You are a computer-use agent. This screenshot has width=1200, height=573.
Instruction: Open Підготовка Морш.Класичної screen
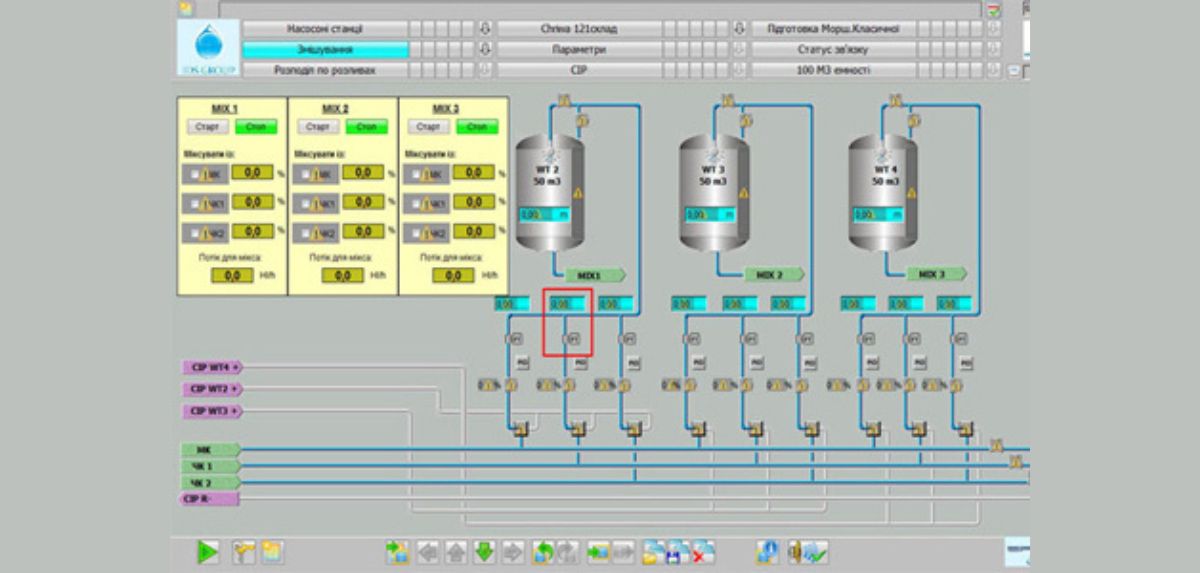(833, 29)
